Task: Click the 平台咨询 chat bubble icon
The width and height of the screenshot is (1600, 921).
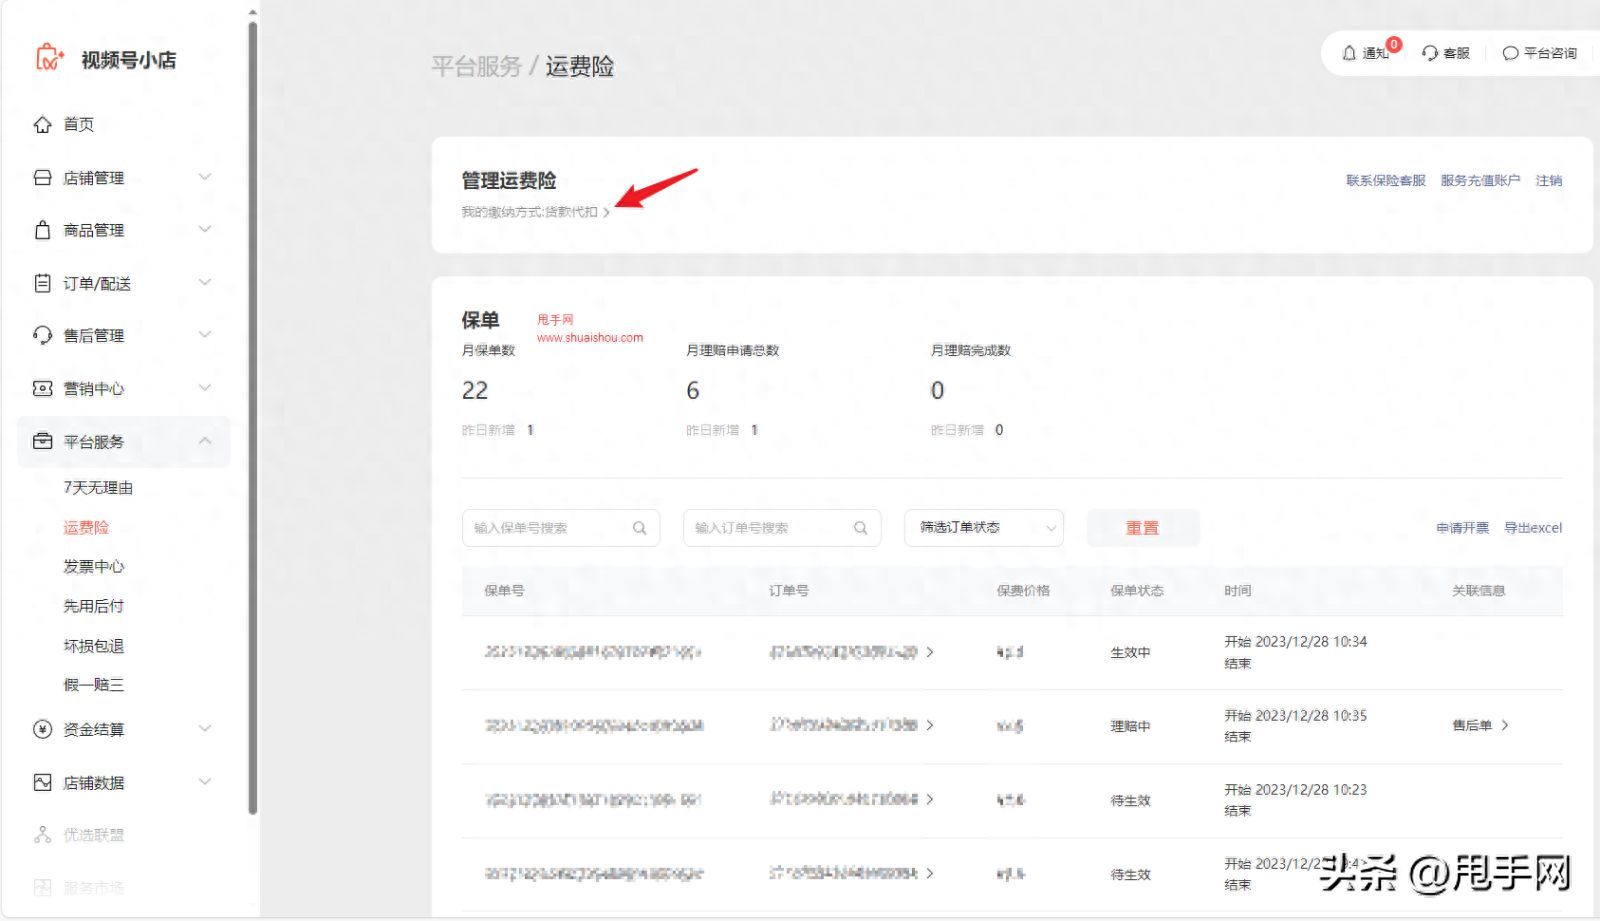Action: pyautogui.click(x=1510, y=53)
